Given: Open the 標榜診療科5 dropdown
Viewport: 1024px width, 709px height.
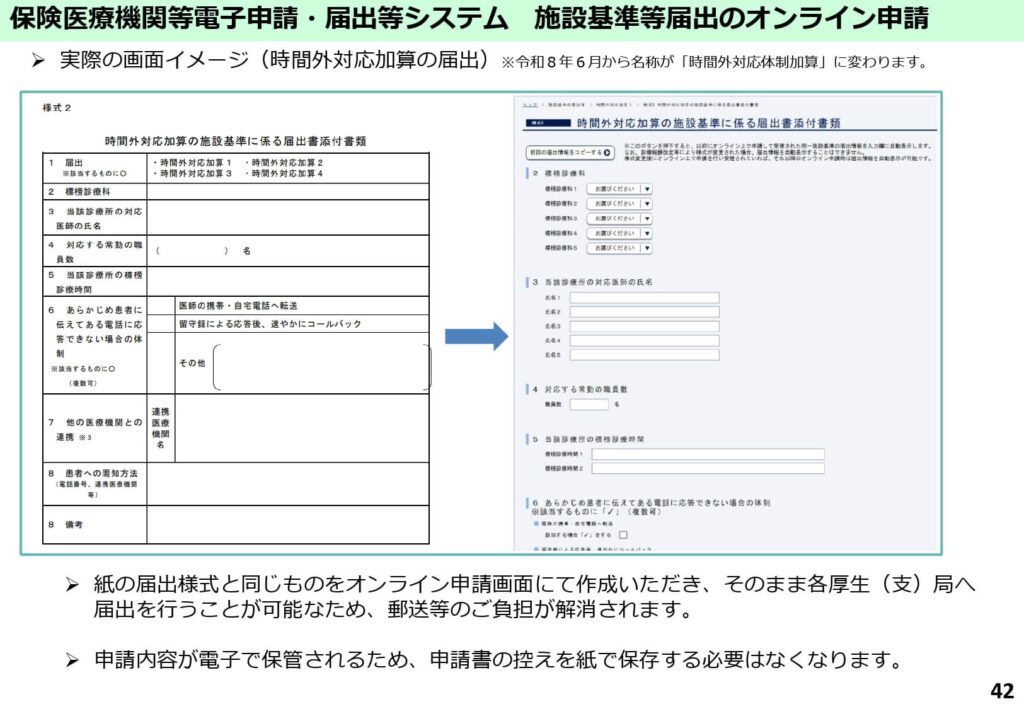Looking at the screenshot, I should [x=619, y=247].
